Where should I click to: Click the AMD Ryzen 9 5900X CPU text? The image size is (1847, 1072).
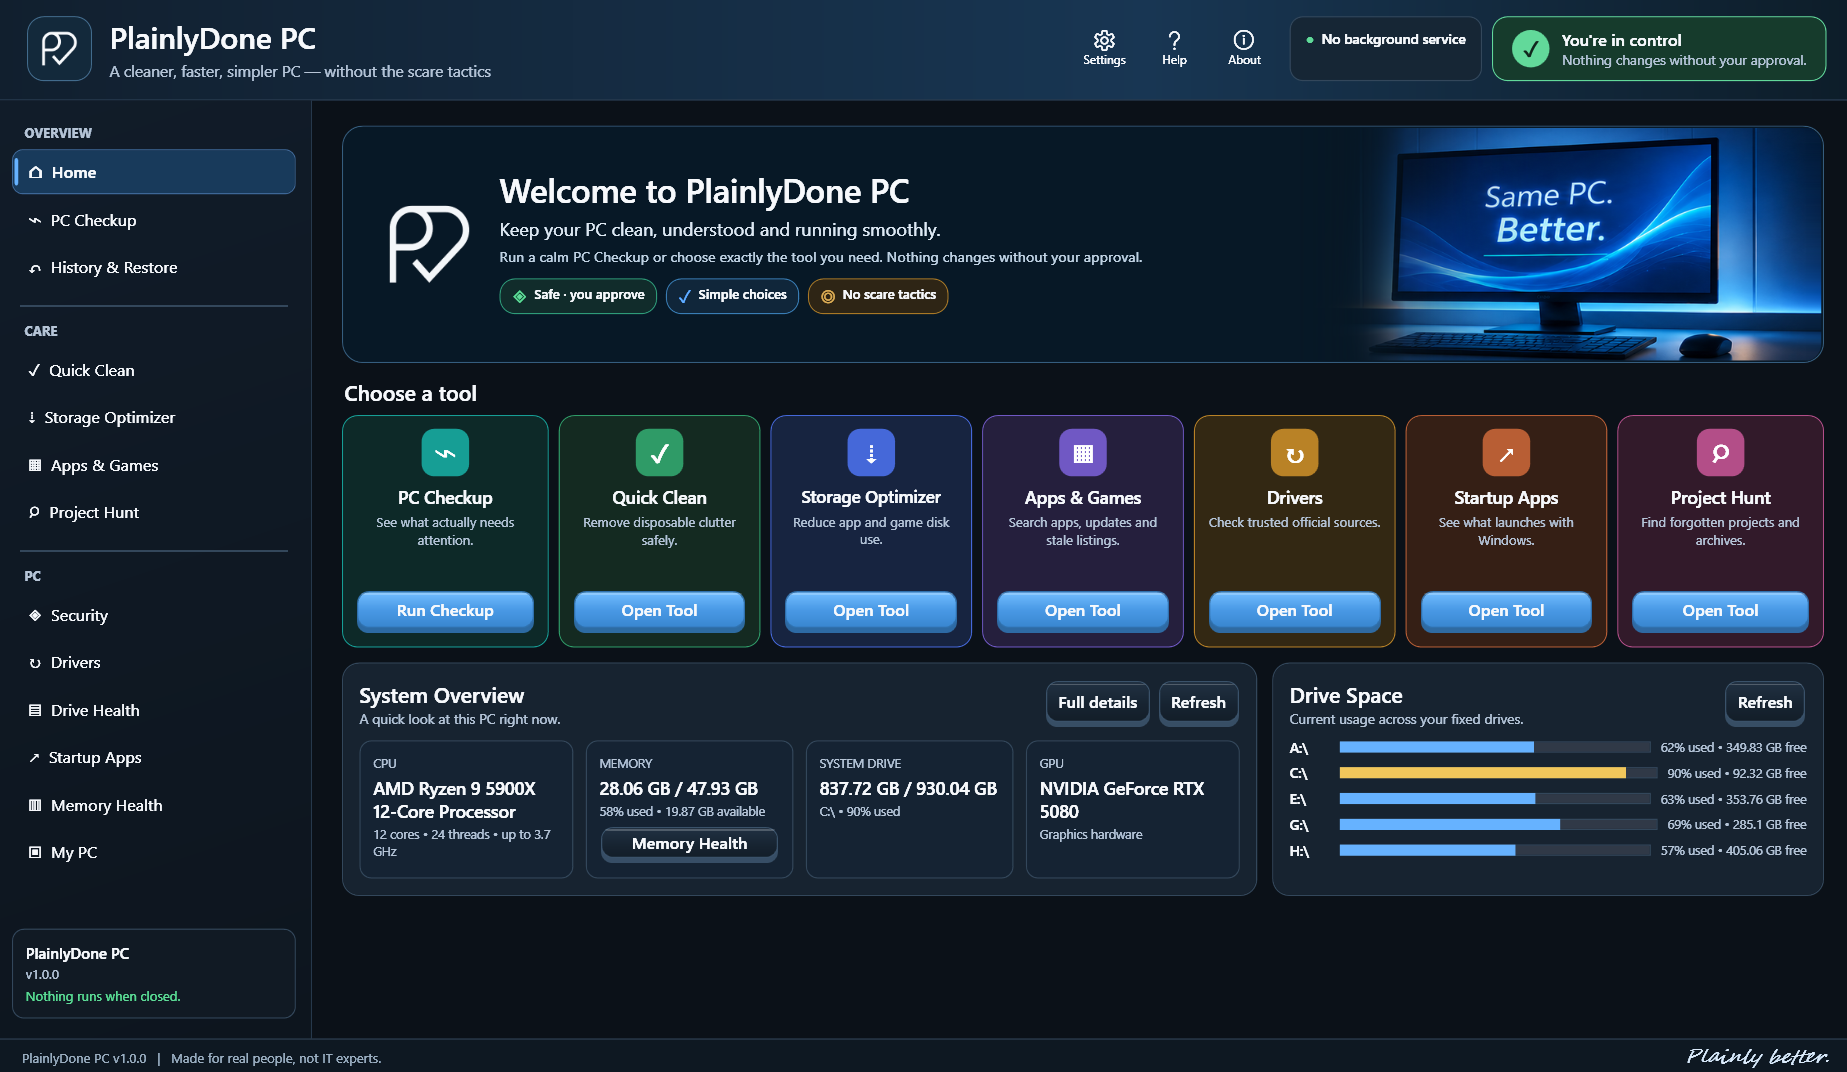point(454,800)
